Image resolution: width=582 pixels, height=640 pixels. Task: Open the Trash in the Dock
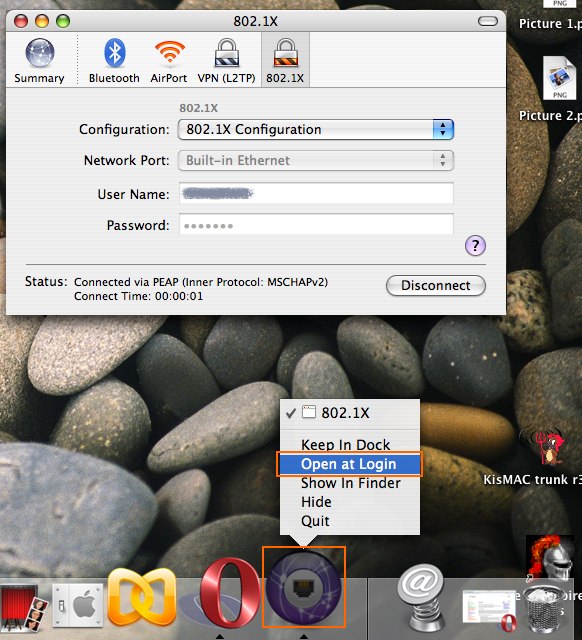pyautogui.click(x=543, y=609)
